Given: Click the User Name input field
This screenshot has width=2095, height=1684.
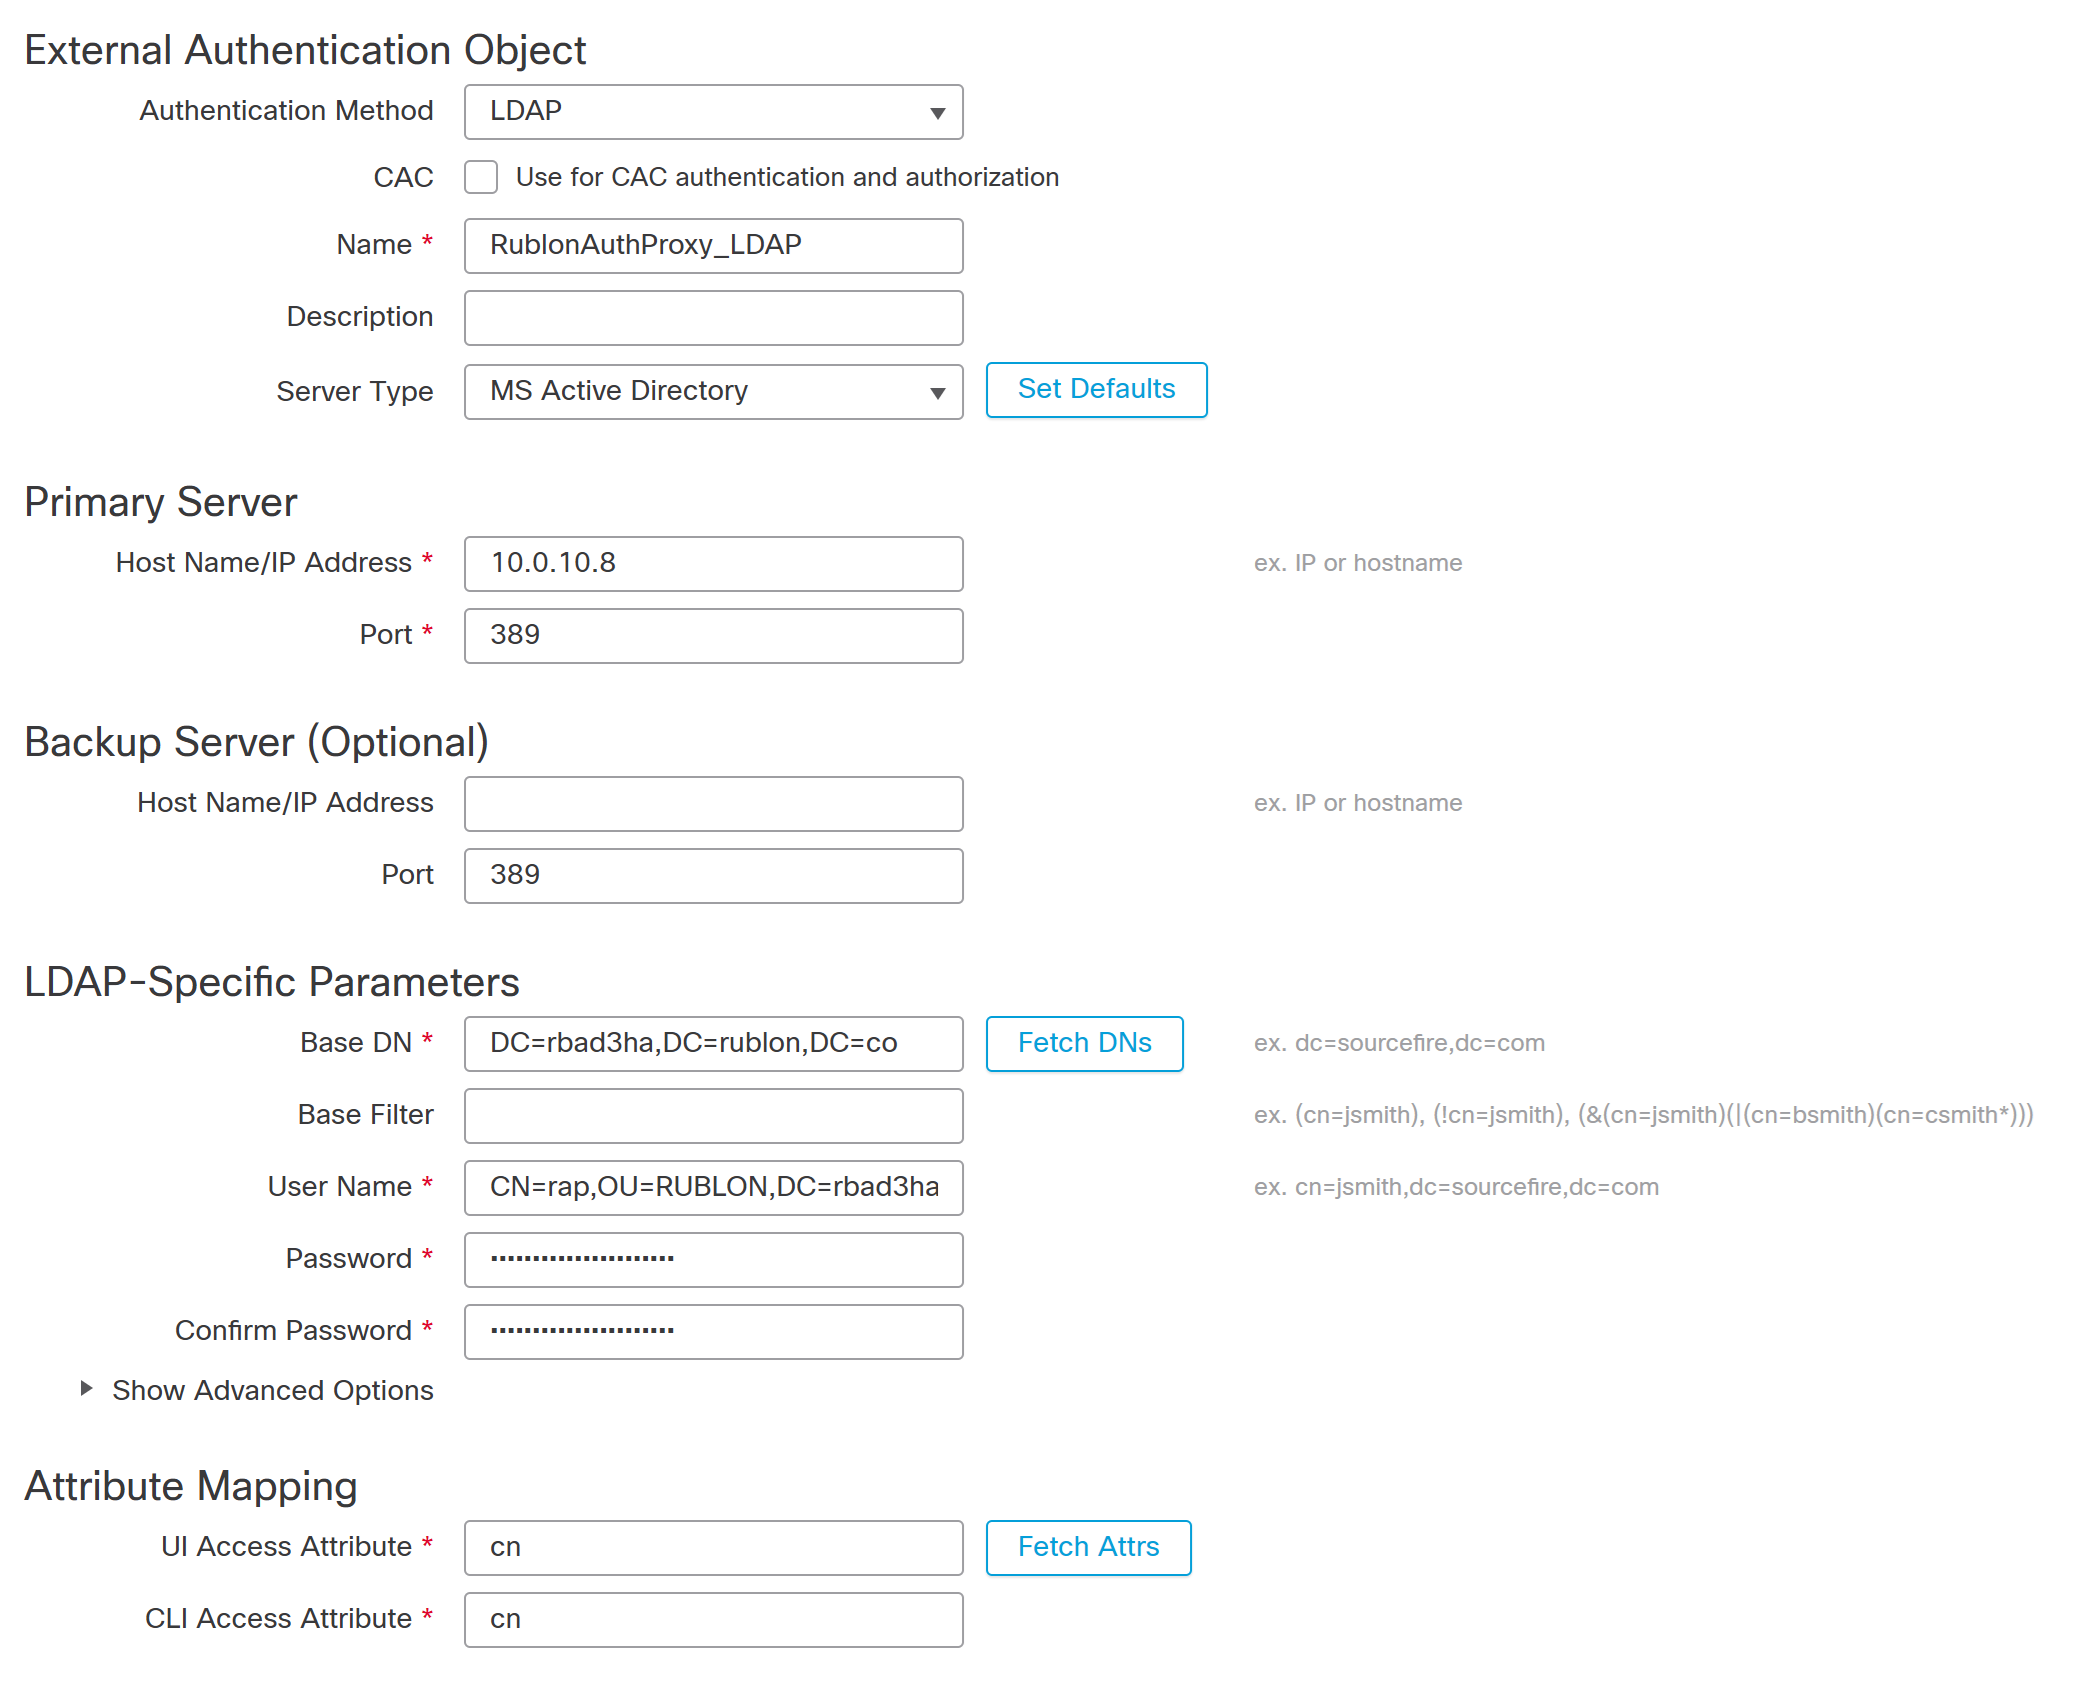Looking at the screenshot, I should (713, 1188).
